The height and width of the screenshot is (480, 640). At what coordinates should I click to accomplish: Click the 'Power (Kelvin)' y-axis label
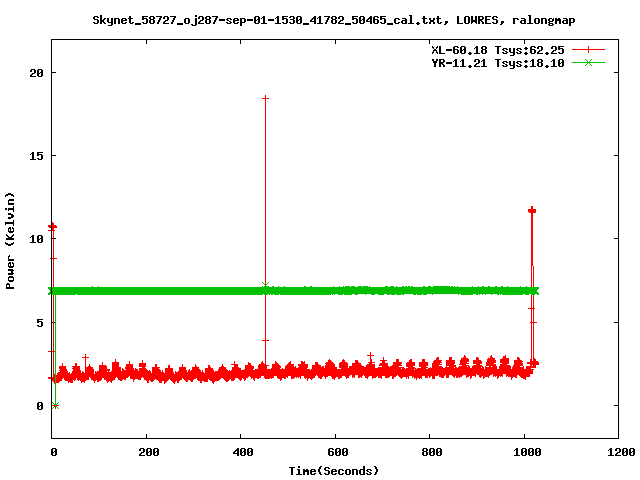tap(10, 241)
